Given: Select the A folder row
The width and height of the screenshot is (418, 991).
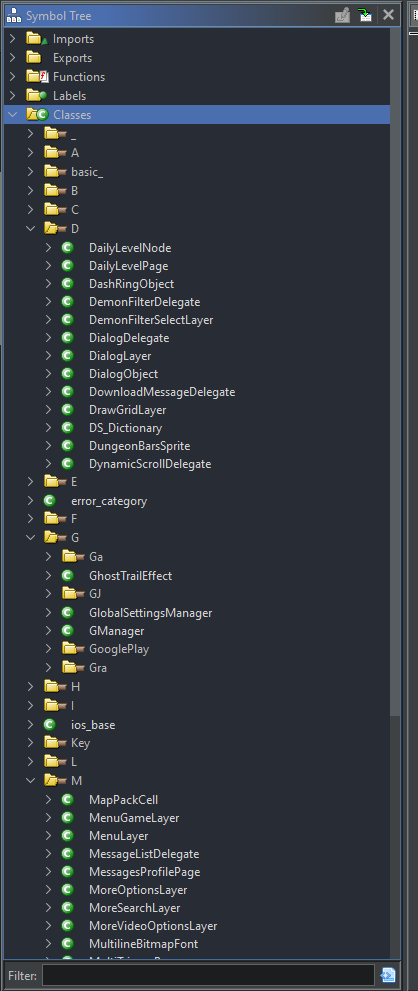Looking at the screenshot, I should (196, 153).
